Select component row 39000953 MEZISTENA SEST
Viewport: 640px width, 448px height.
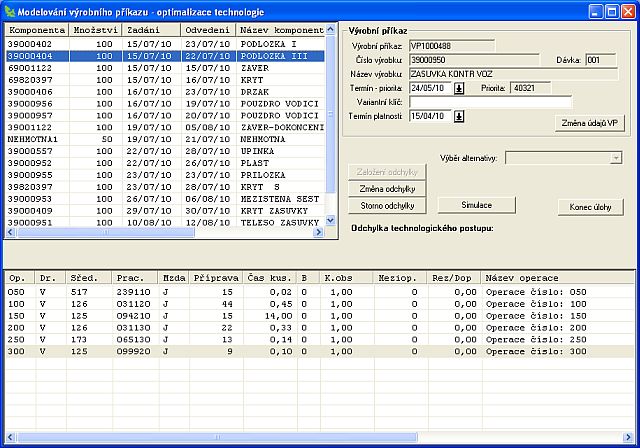click(x=165, y=199)
